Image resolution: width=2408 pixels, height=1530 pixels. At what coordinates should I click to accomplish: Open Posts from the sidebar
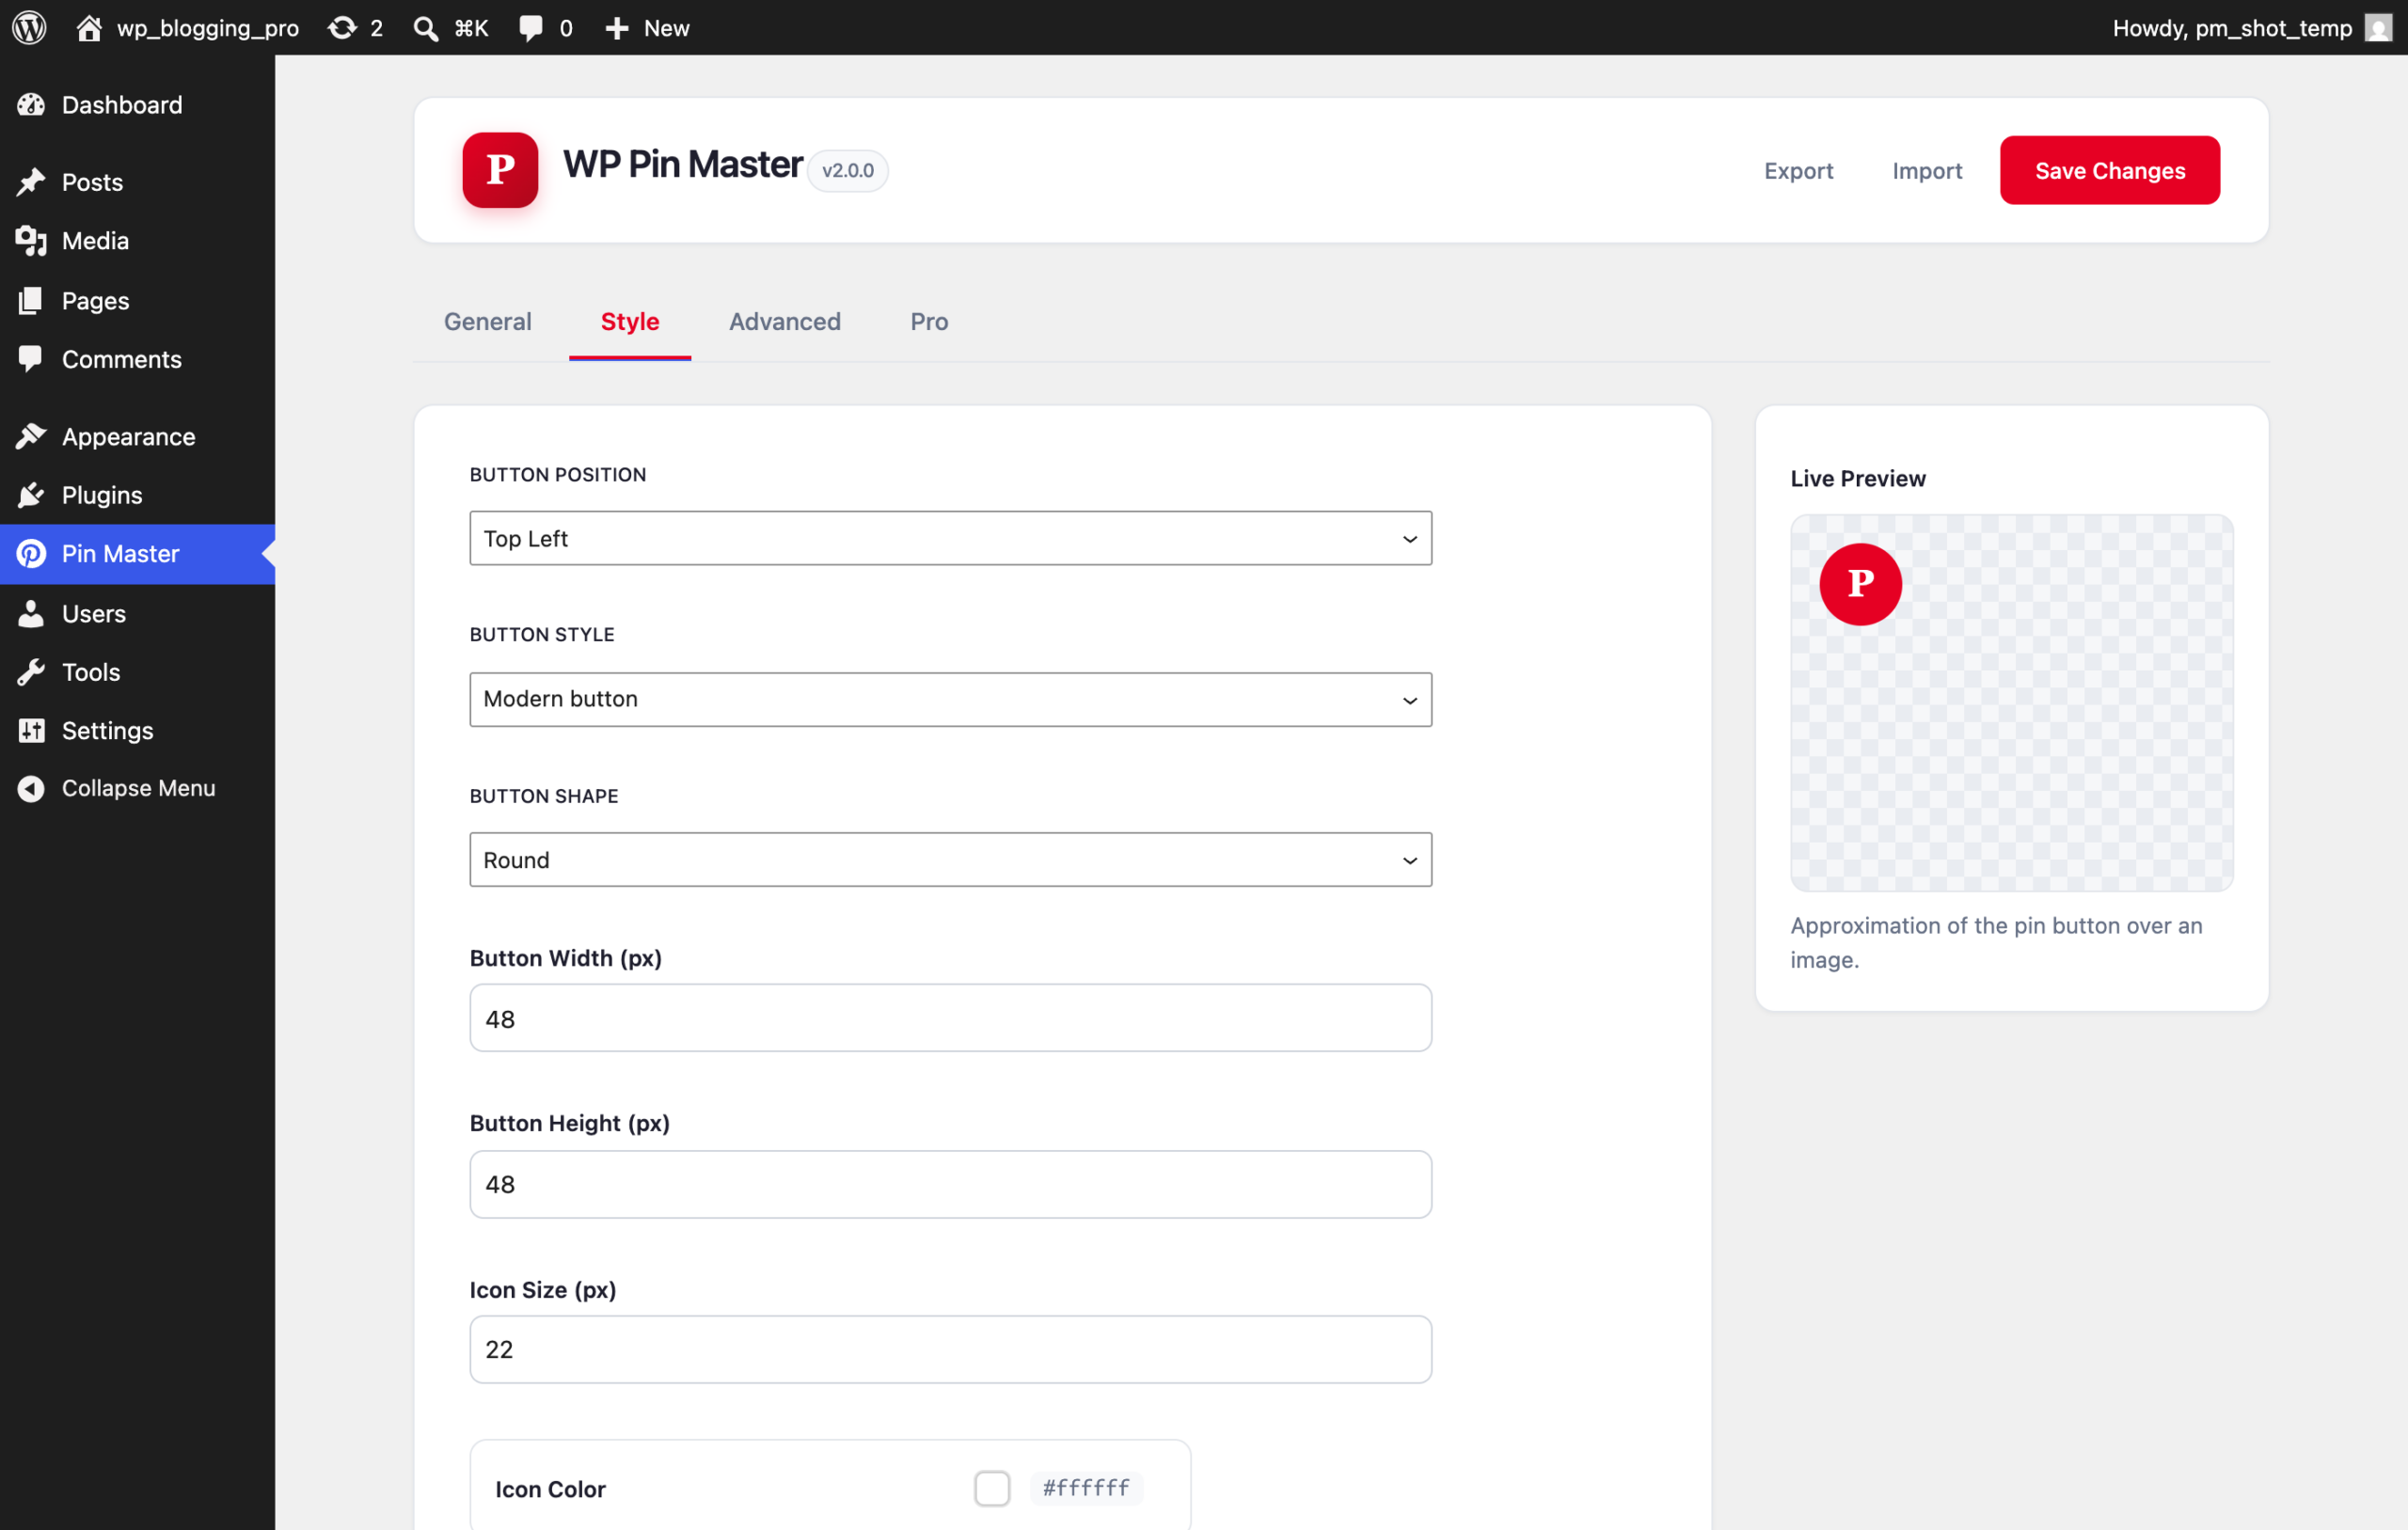point(137,182)
